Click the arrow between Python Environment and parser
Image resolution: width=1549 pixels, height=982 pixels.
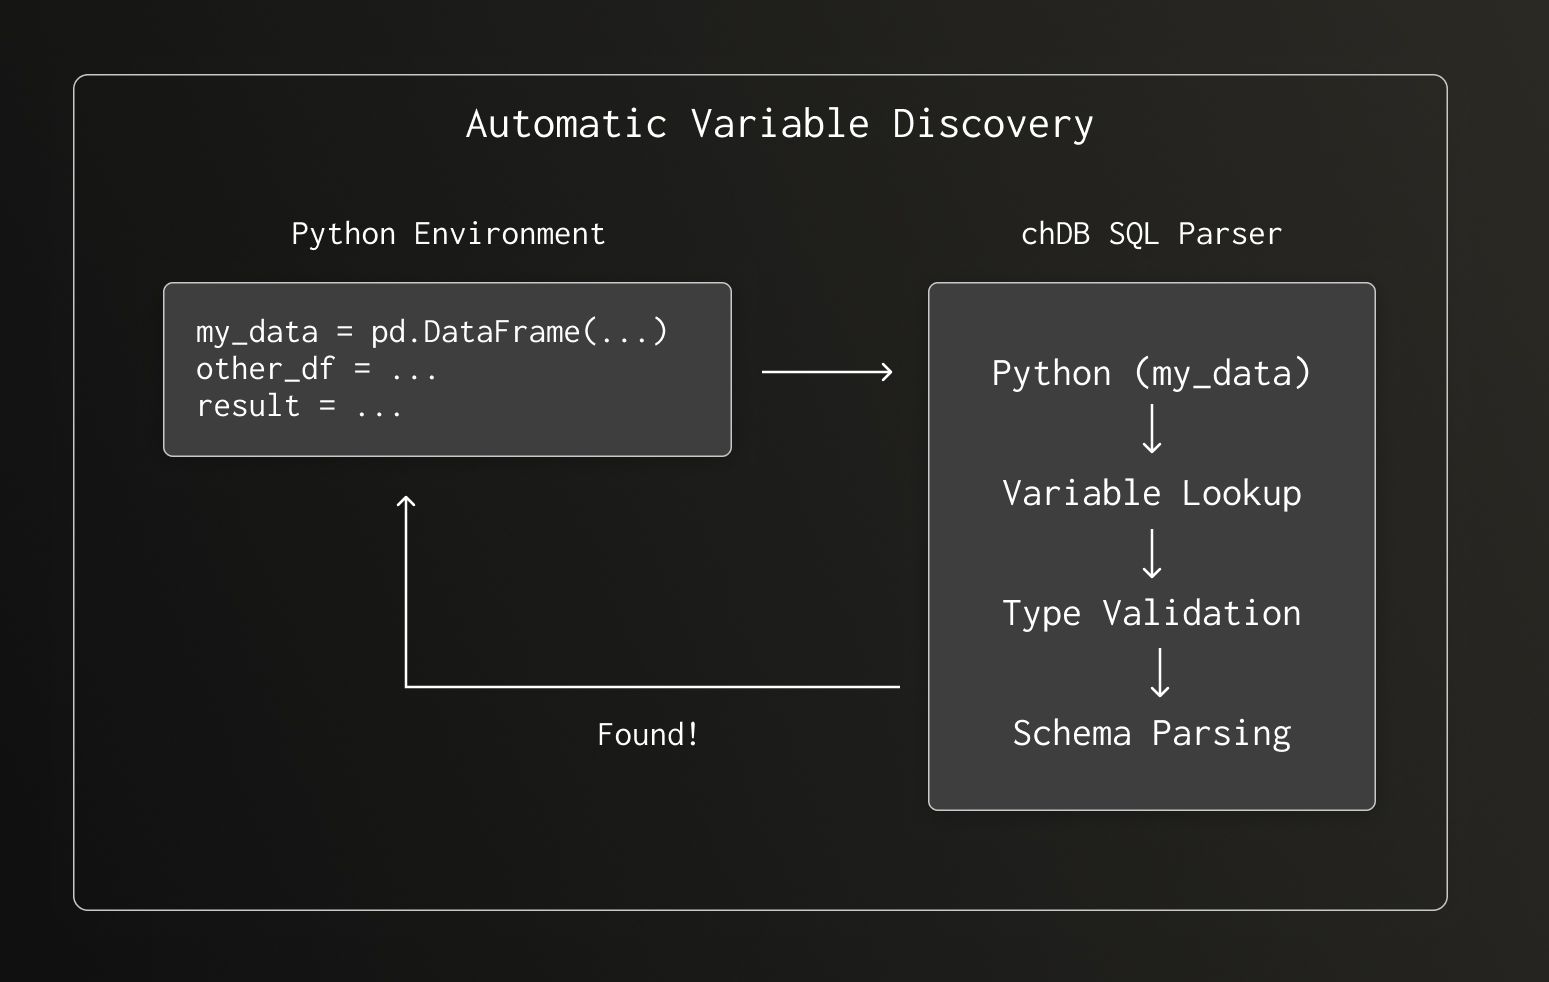click(x=826, y=371)
